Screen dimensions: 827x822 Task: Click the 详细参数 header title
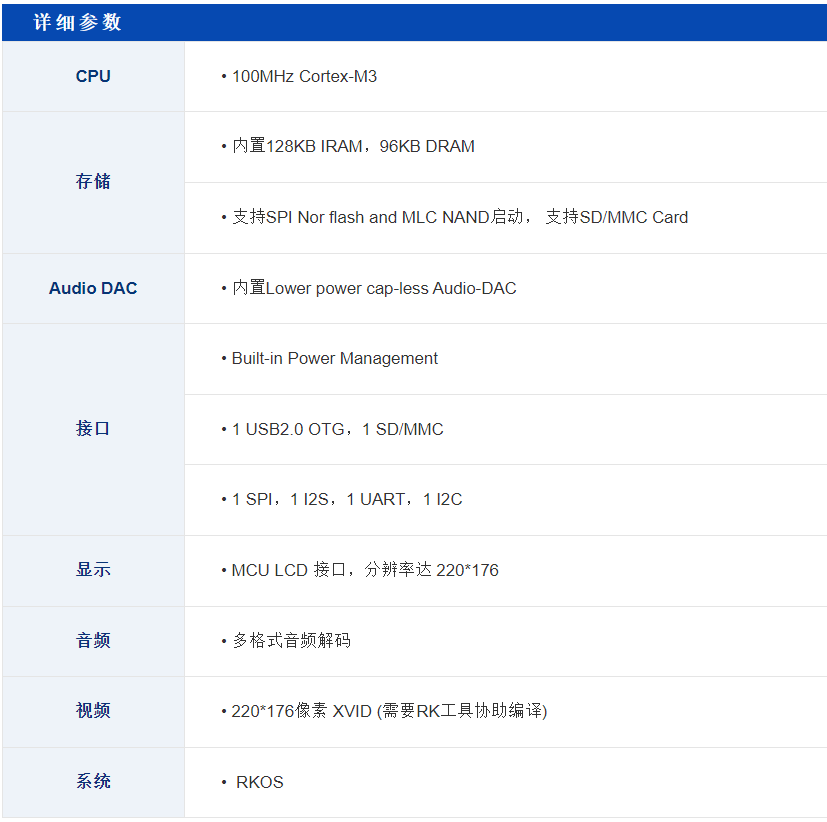click(x=78, y=22)
